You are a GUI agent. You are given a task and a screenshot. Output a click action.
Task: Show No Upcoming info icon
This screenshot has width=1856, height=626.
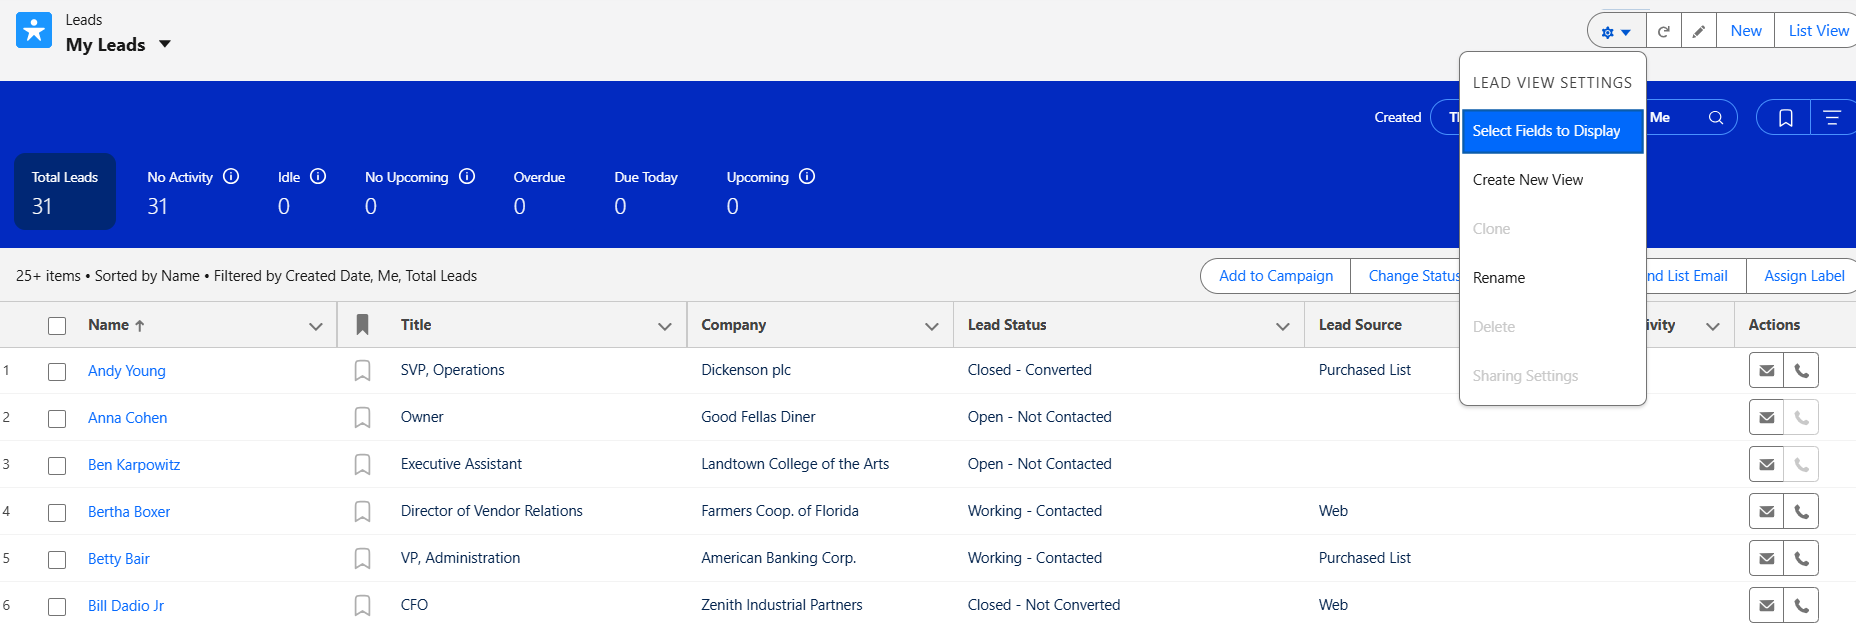[467, 176]
